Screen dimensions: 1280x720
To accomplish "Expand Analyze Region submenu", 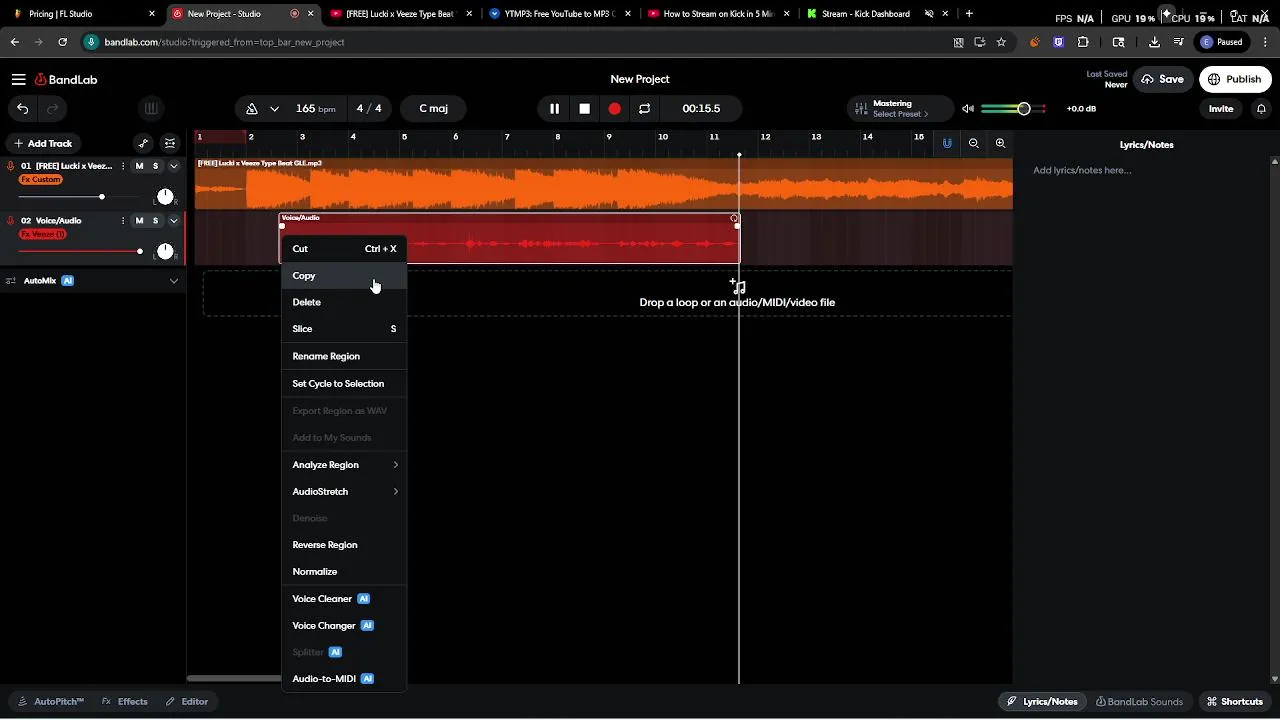I will pyautogui.click(x=344, y=465).
